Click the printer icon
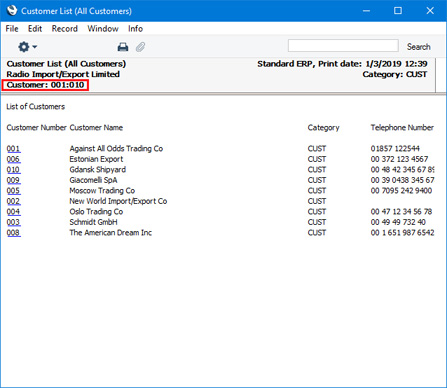 tap(123, 47)
